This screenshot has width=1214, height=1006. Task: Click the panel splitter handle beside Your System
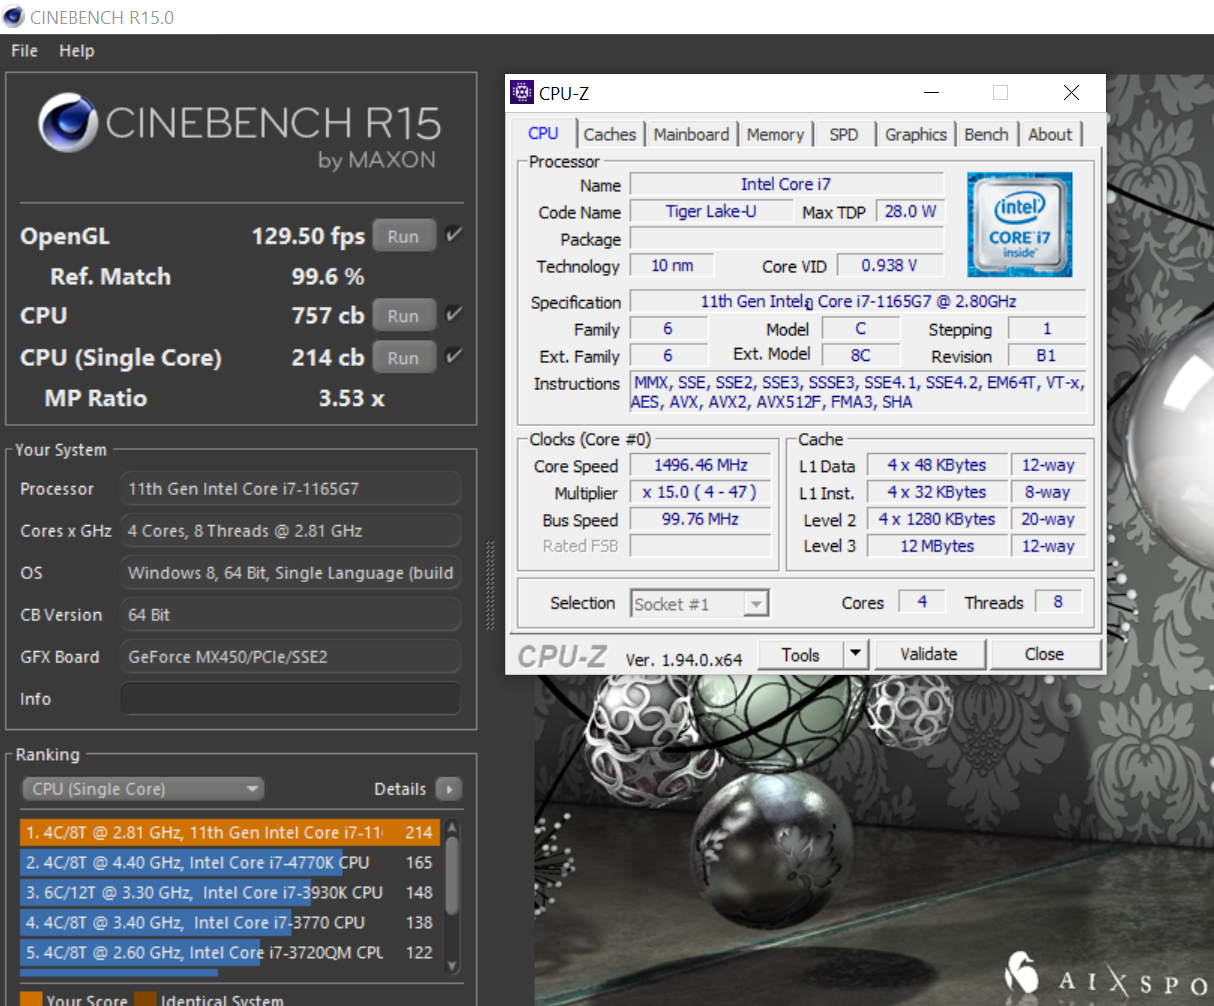tap(490, 585)
